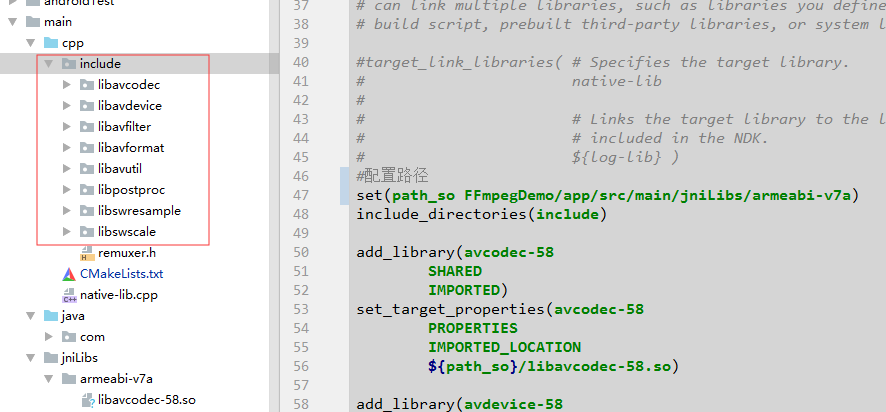Screen dimensions: 886x412
Task: Click the jniLibs folder icon
Action: (51, 358)
